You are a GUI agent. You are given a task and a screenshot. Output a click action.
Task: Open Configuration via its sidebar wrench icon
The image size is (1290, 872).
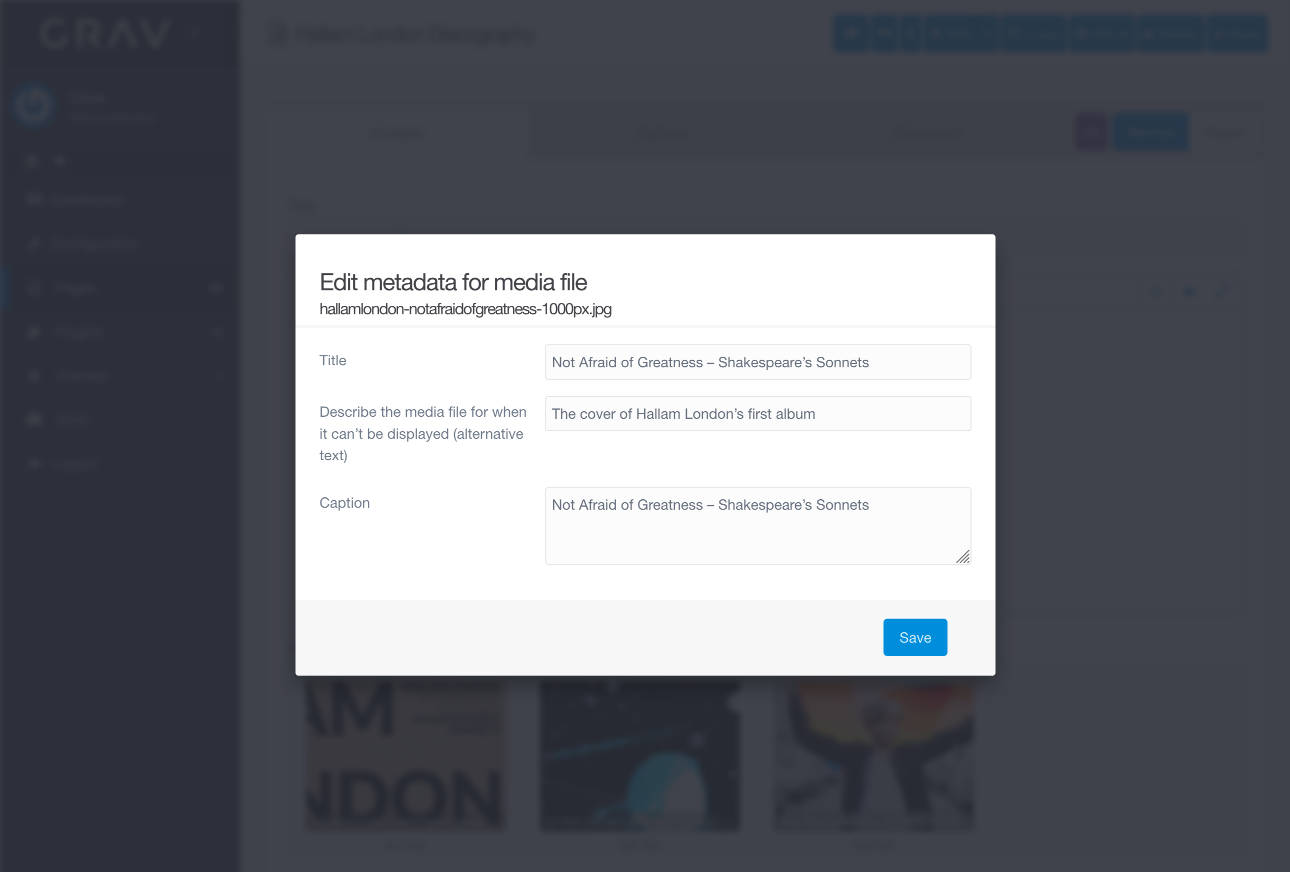coord(34,244)
